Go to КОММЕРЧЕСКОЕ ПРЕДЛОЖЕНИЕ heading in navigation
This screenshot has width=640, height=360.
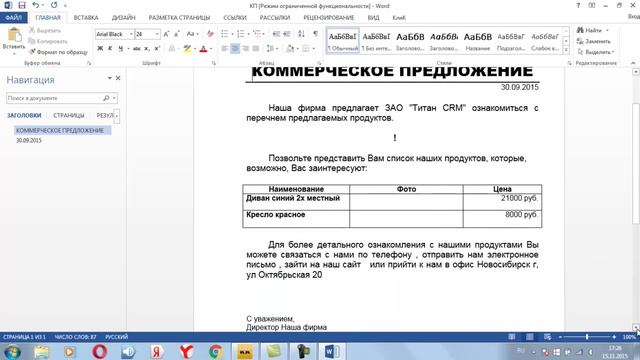[x=60, y=131]
